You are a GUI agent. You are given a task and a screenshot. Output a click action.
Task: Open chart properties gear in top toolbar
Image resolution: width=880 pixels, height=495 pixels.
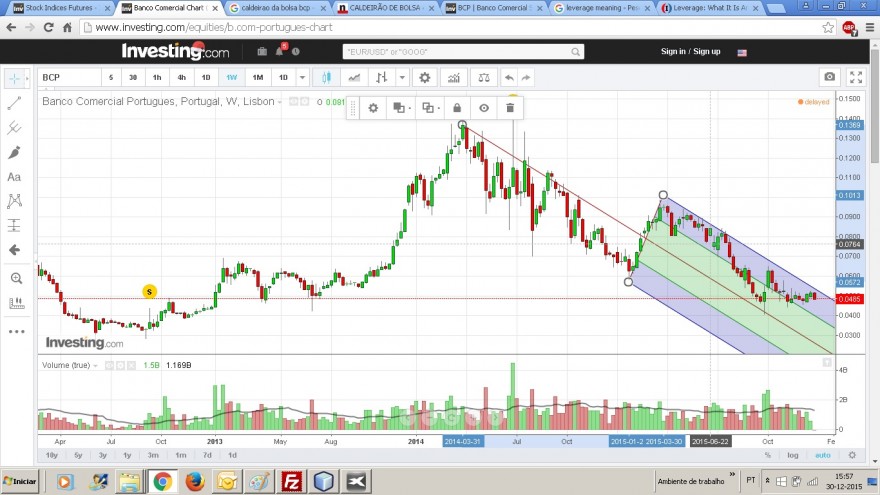pos(425,77)
